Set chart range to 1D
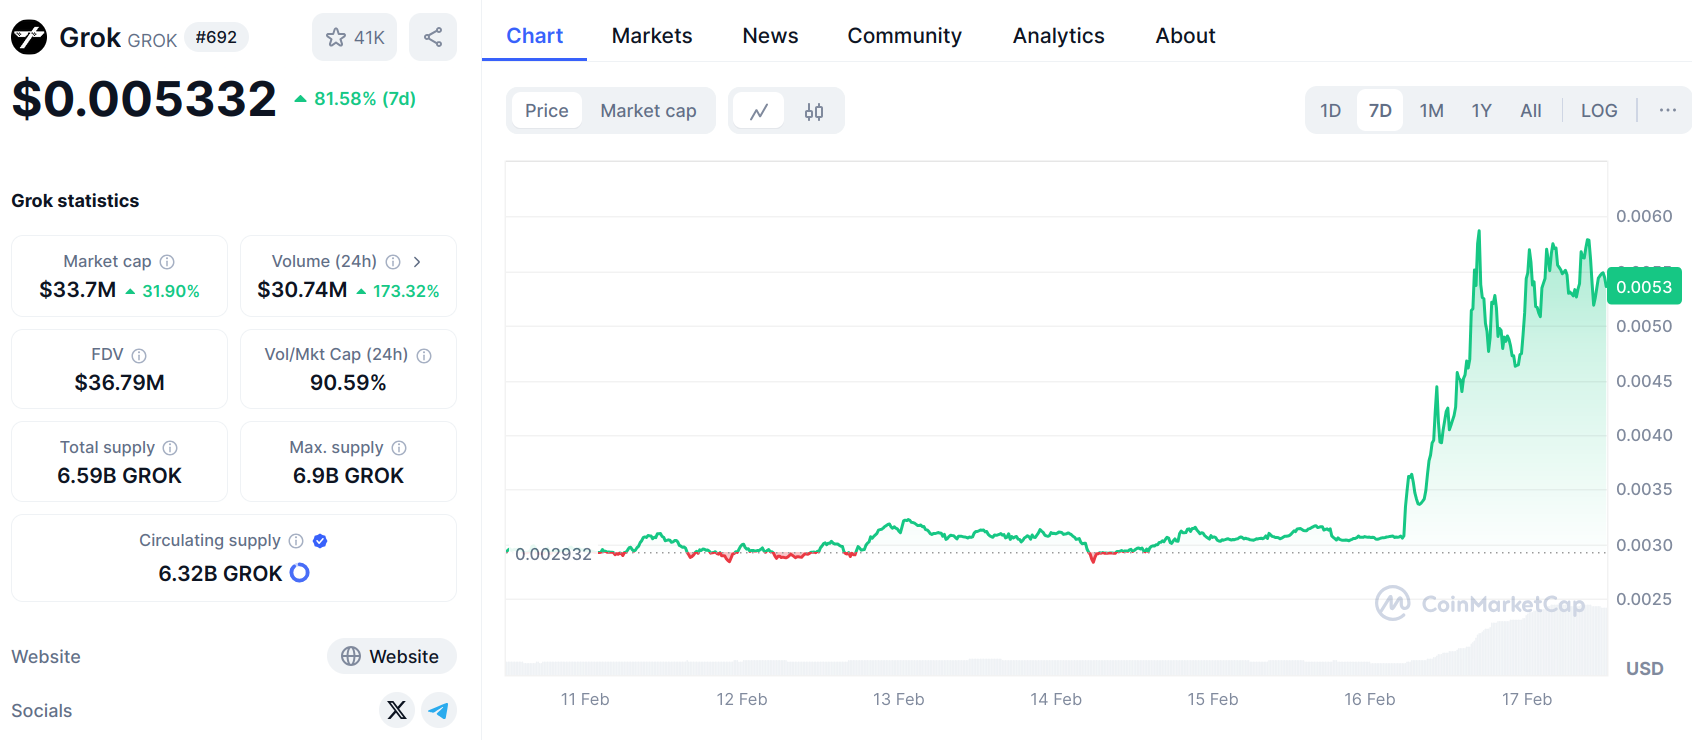This screenshot has width=1692, height=740. (1330, 110)
